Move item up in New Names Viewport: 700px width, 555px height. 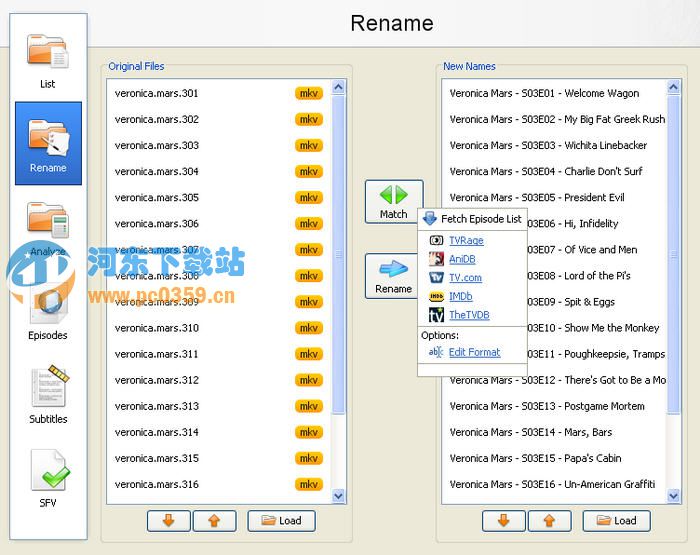(x=550, y=521)
